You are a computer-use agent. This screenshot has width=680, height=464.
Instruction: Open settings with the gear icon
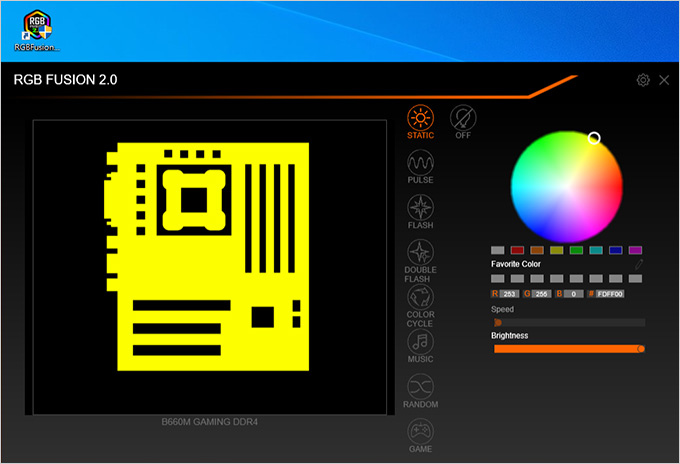tap(643, 80)
